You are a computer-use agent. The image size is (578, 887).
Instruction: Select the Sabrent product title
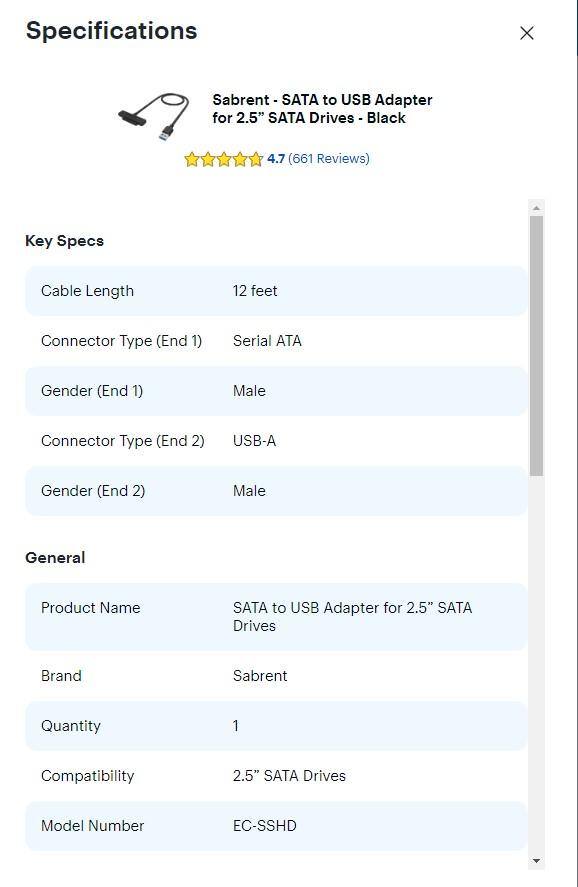pyautogui.click(x=322, y=110)
